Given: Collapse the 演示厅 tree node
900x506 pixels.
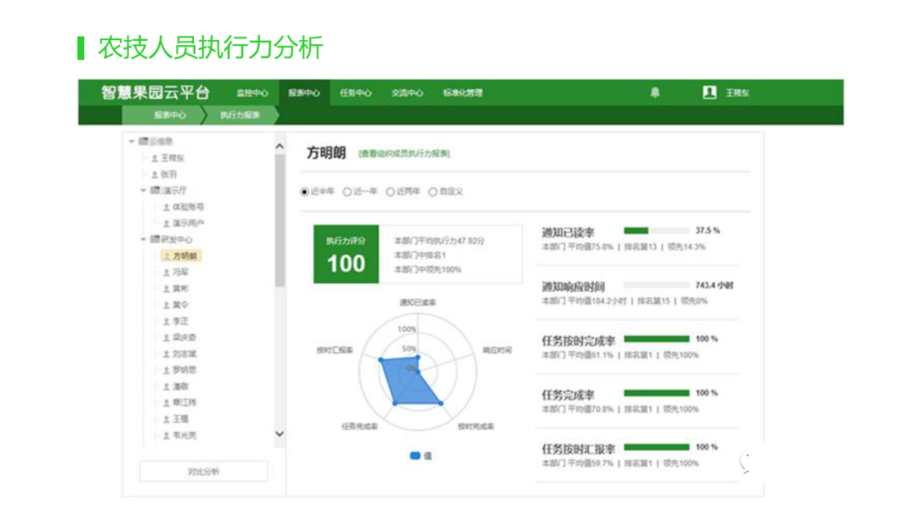Looking at the screenshot, I should (x=143, y=190).
